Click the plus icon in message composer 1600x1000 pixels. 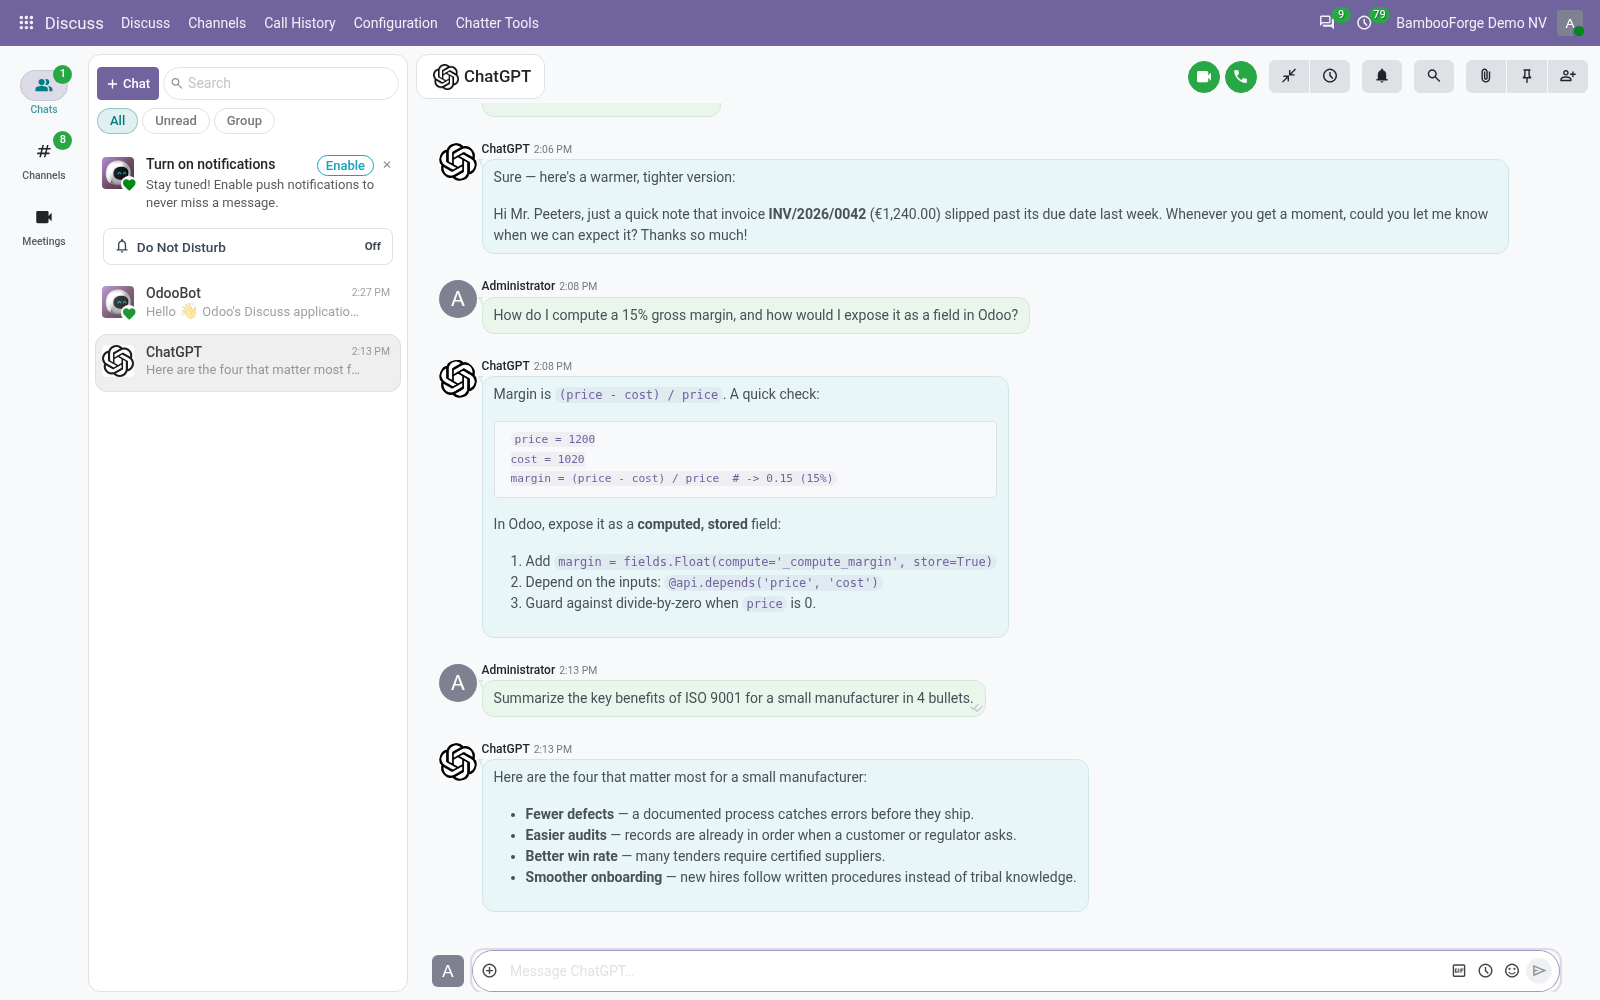490,971
